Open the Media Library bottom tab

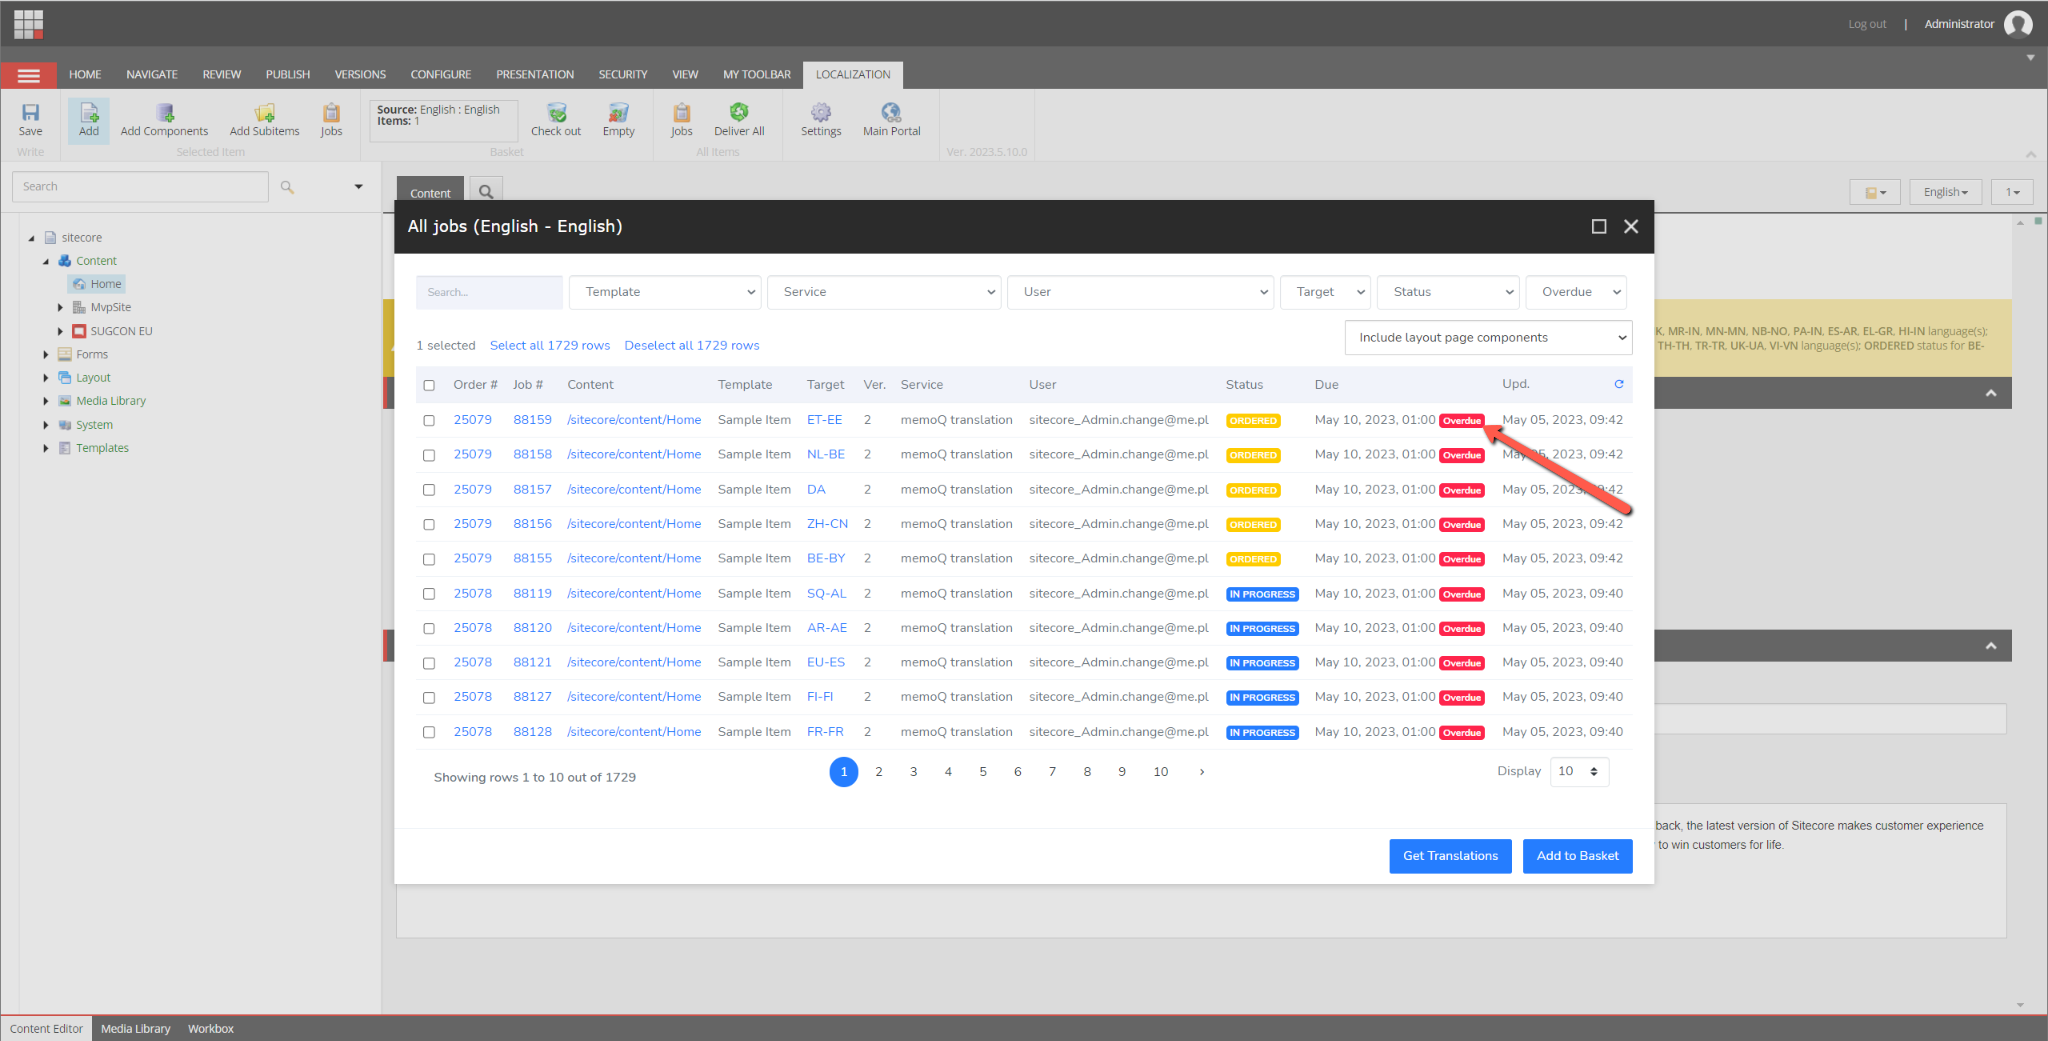tap(136, 1029)
